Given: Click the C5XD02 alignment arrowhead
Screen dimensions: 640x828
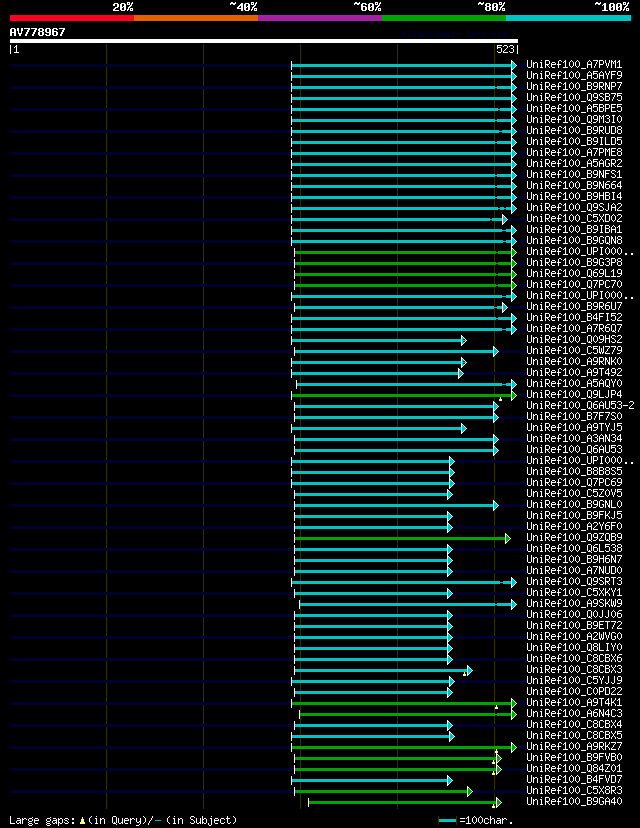Looking at the screenshot, I should [x=505, y=219].
